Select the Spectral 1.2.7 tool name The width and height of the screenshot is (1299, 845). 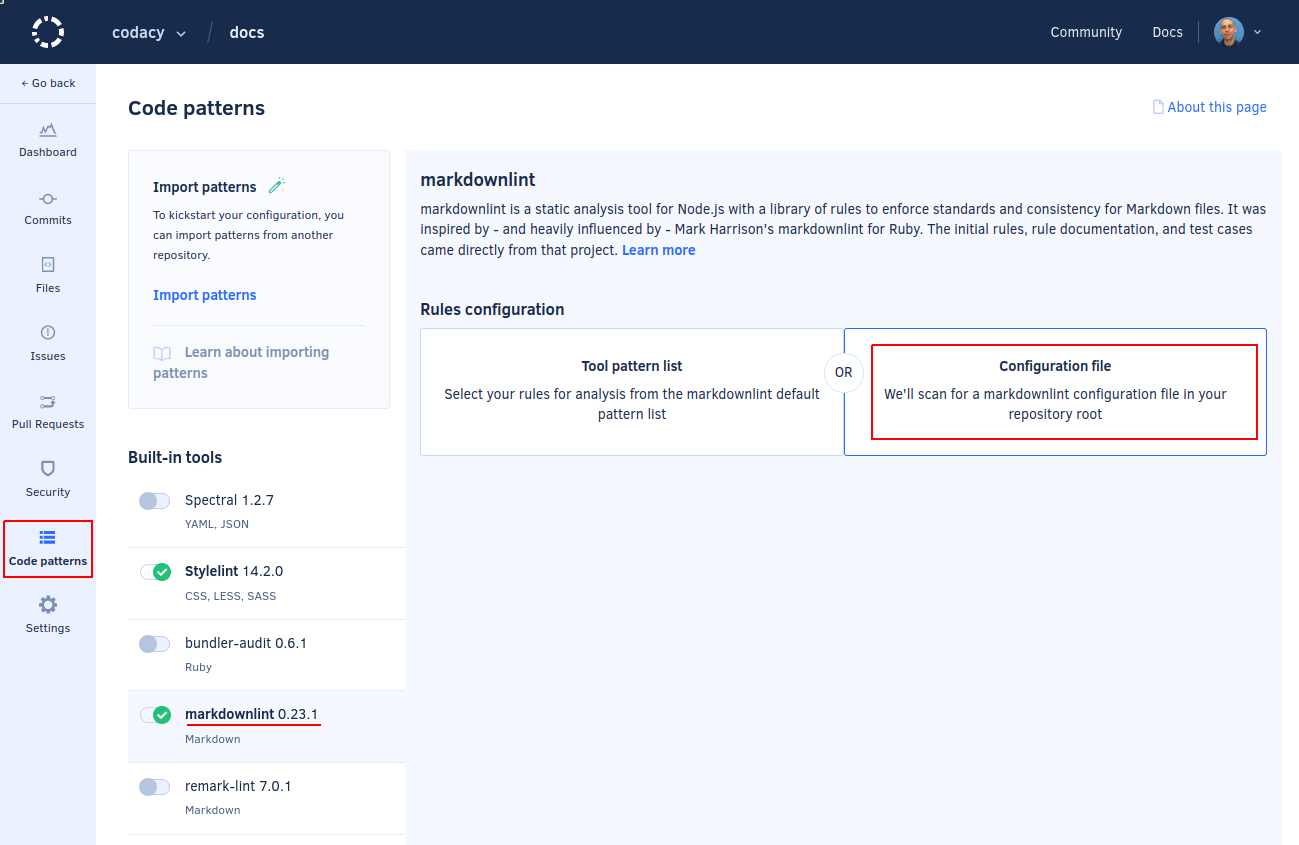point(229,500)
